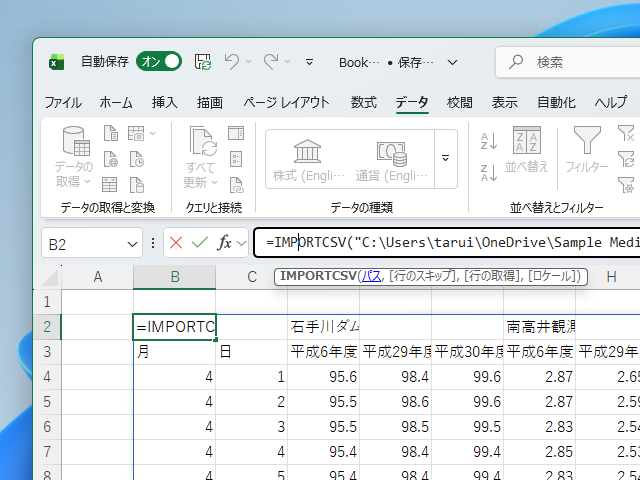Click the Redo arrow icon
Screen dimensions: 640x480
pyautogui.click(x=271, y=62)
